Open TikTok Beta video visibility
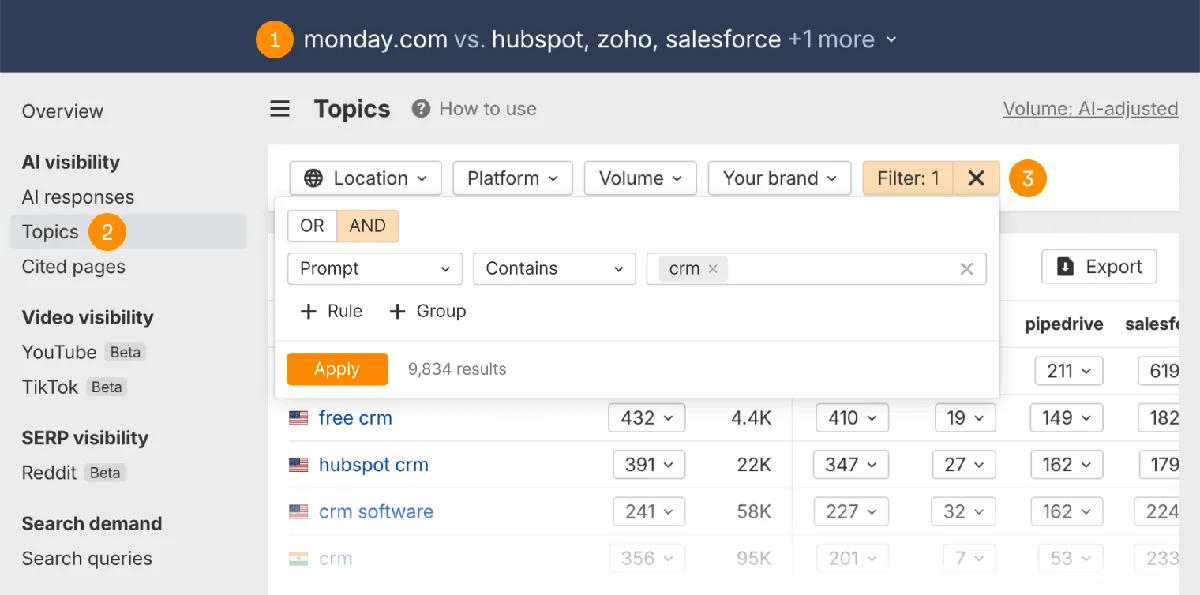Viewport: 1200px width, 595px height. [x=73, y=387]
